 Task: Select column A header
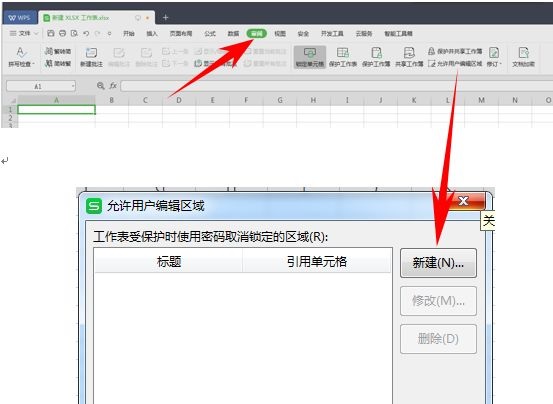56,100
